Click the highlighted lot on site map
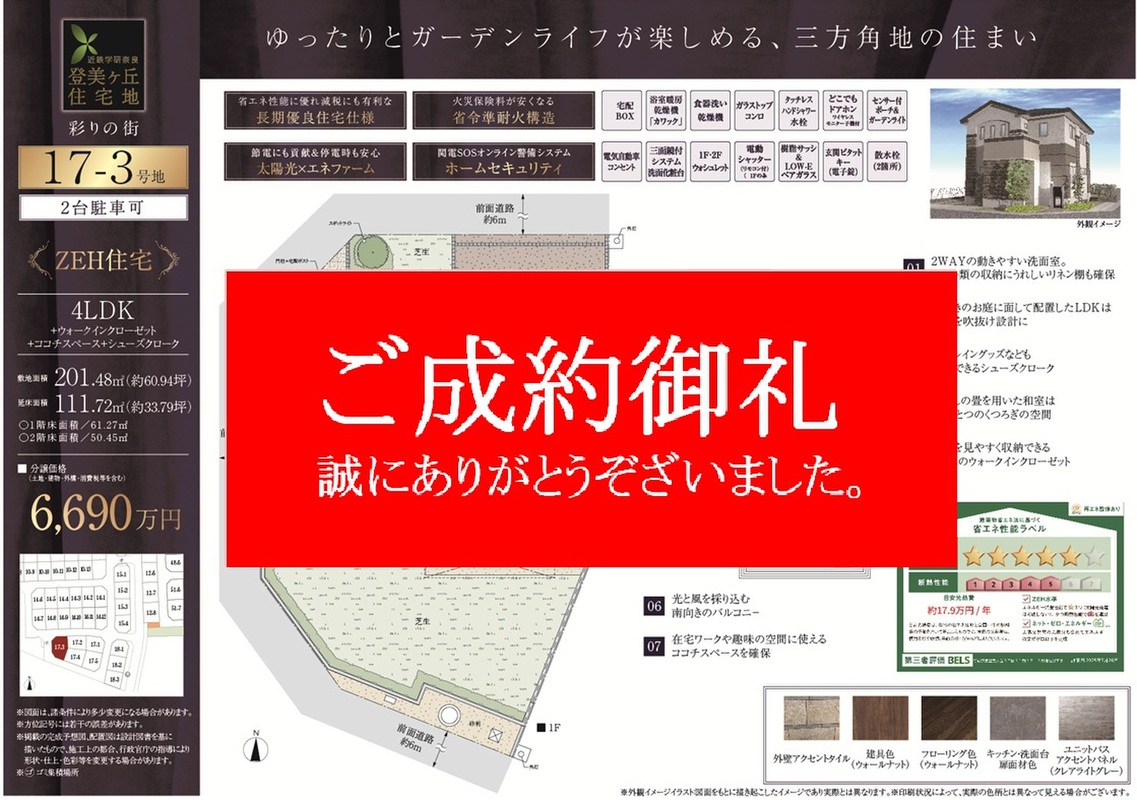 click(x=60, y=648)
